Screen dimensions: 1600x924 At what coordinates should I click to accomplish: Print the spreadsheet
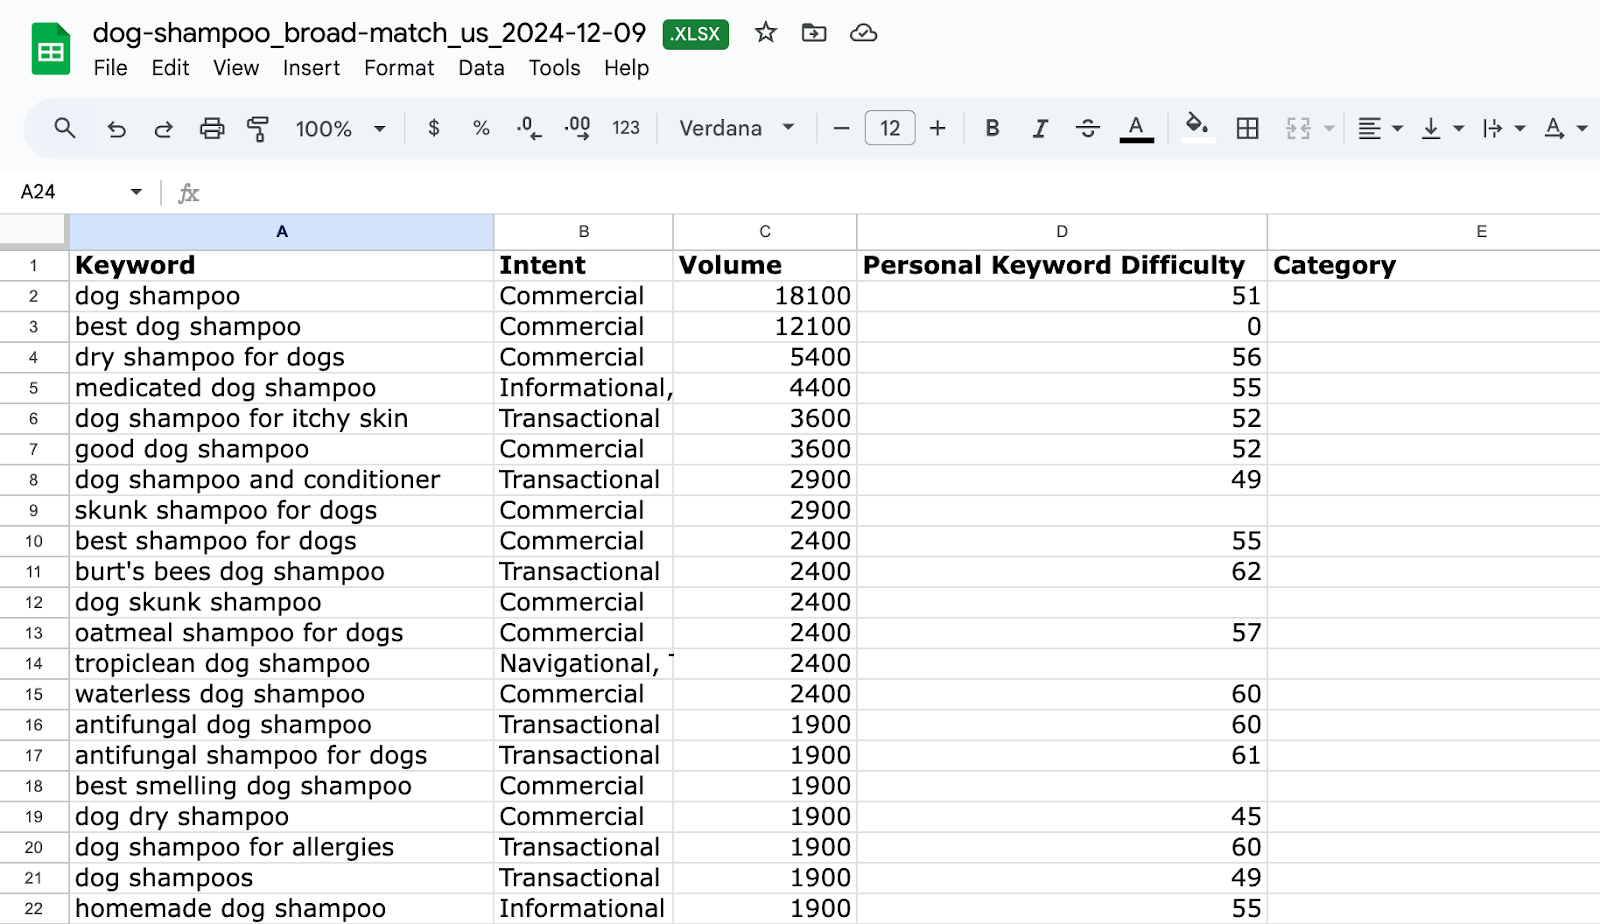212,128
